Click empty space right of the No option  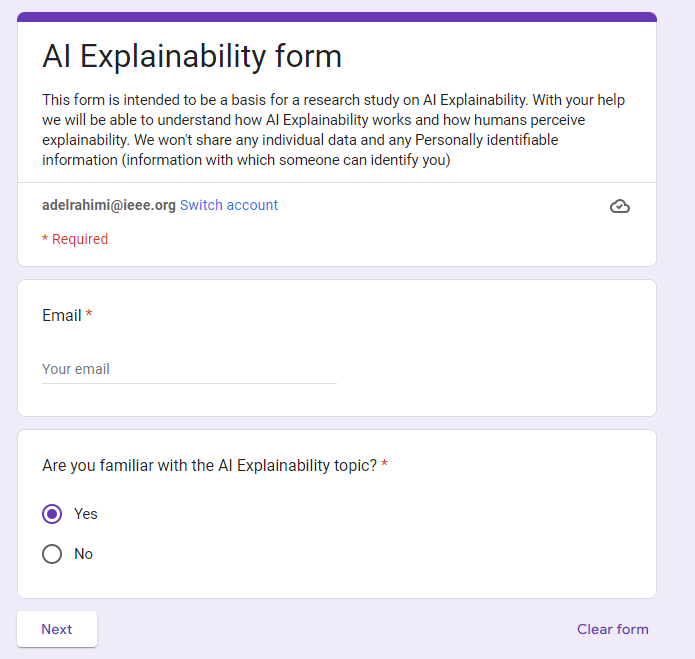coord(400,554)
